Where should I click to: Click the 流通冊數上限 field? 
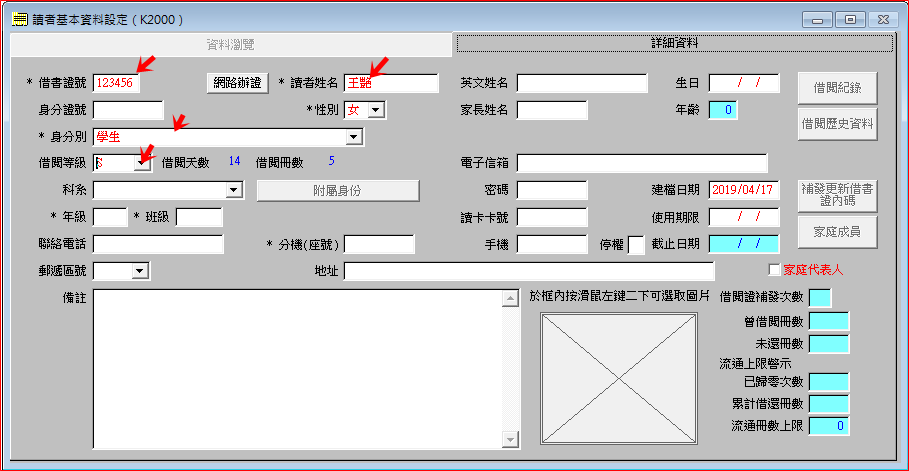tap(829, 426)
